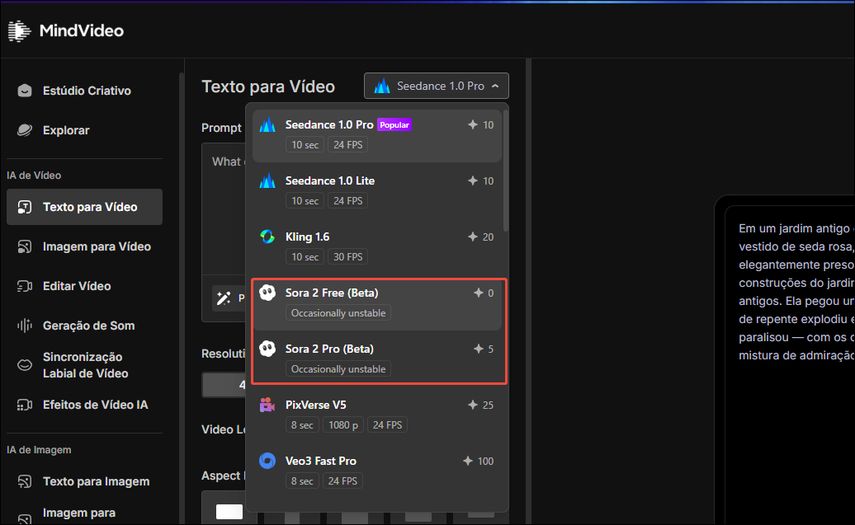The width and height of the screenshot is (855, 525).
Task: Collapse the Seedance 1.0 Pro model dropdown
Action: pyautogui.click(x=436, y=86)
